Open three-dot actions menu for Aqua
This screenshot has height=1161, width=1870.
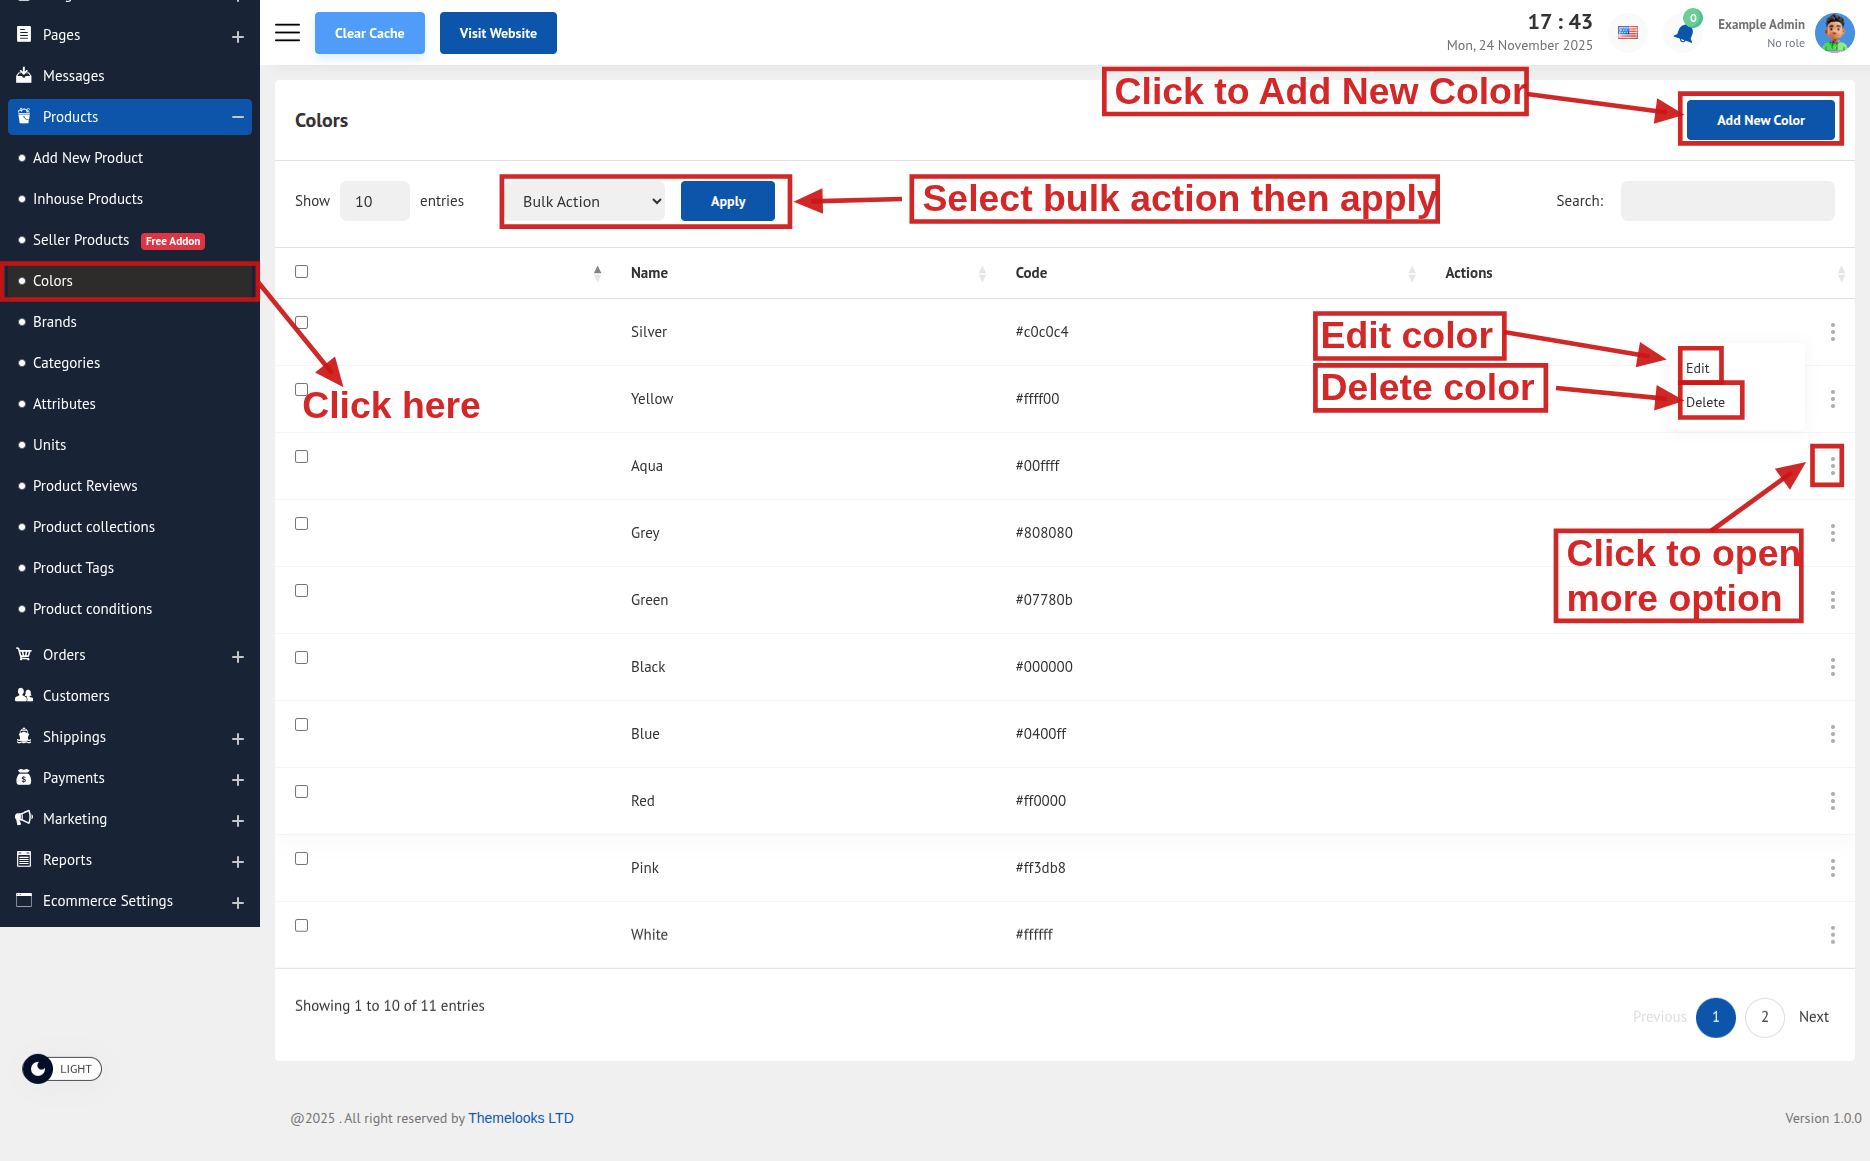pos(1832,466)
